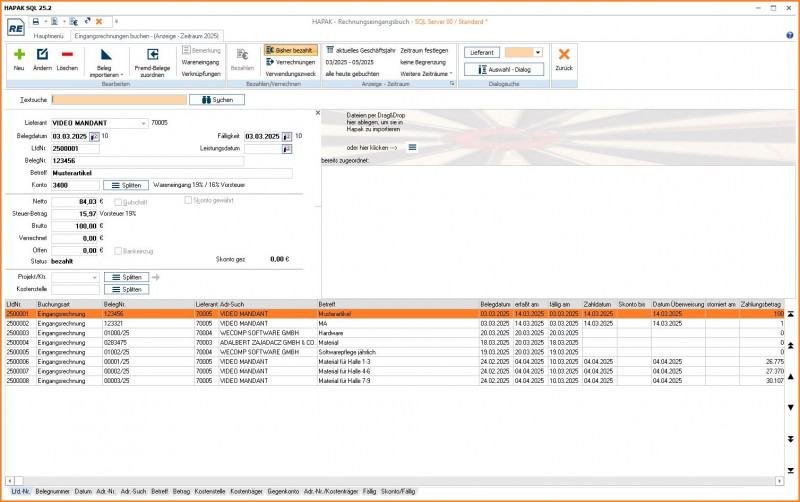Image resolution: width=800 pixels, height=502 pixels.
Task: Open the Projekt/Ktr. dropdown
Action: pyautogui.click(x=95, y=277)
